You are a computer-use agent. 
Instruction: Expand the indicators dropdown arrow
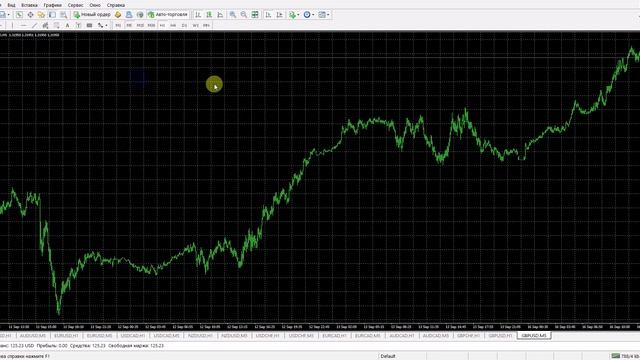pos(298,15)
